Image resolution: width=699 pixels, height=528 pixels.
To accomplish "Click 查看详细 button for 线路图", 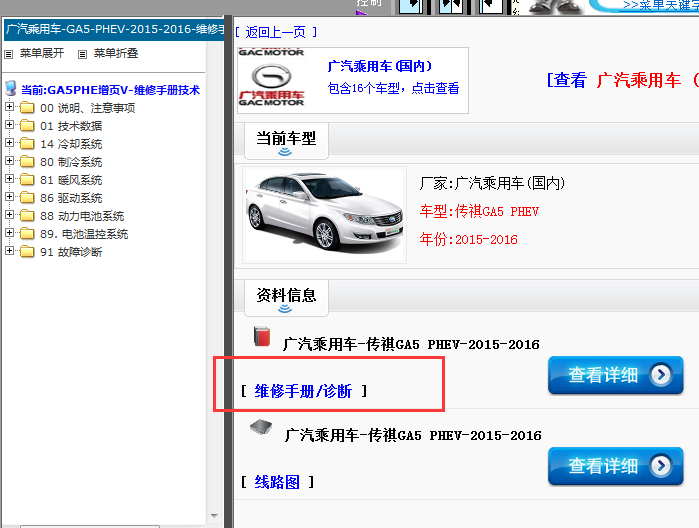I will tap(616, 466).
